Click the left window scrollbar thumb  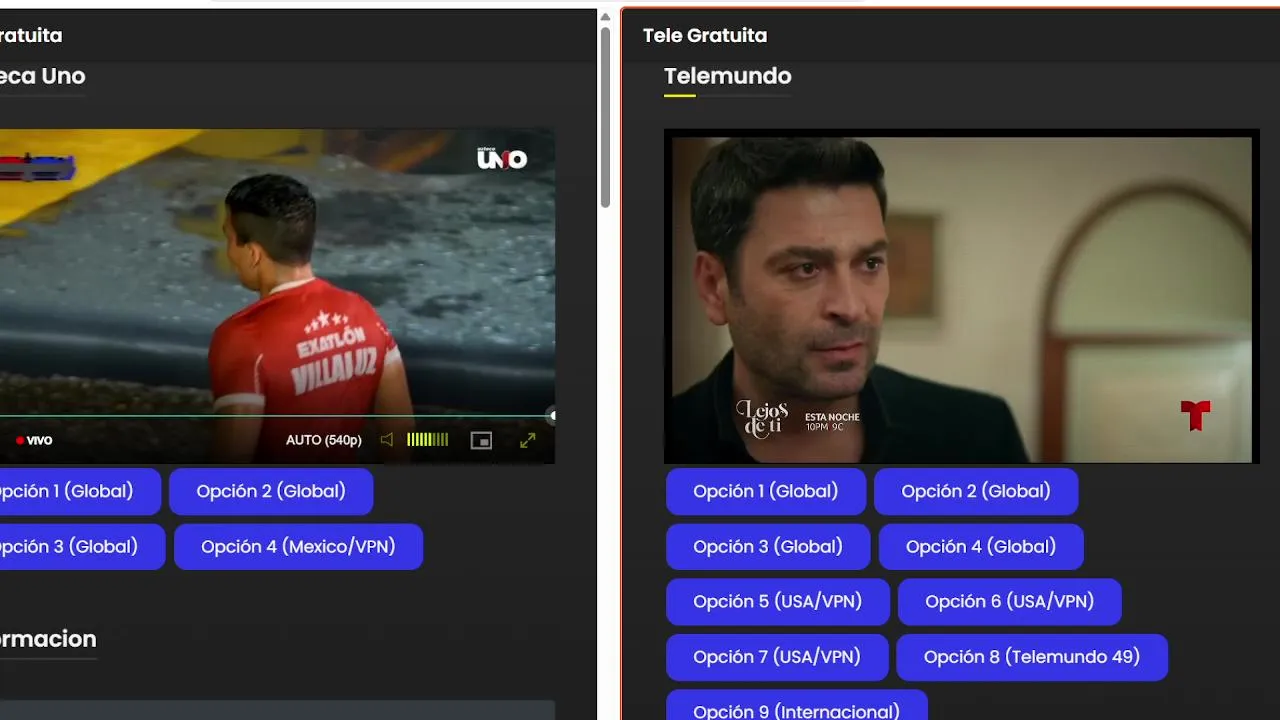coord(605,117)
